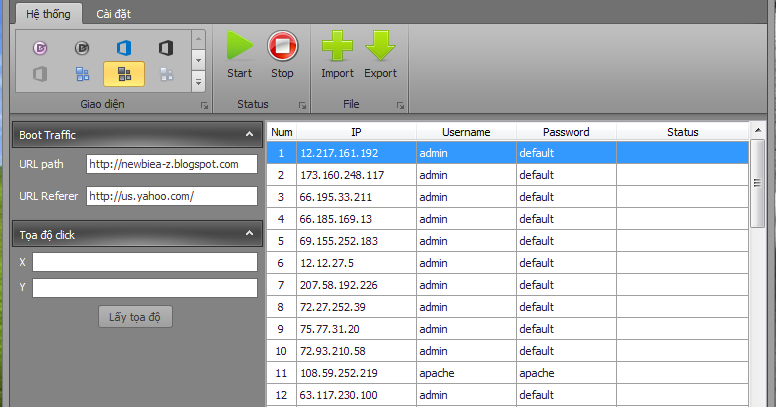Viewport: 776px width, 407px height.
Task: Apply the light gray Office skin icon
Action: pyautogui.click(x=40, y=74)
